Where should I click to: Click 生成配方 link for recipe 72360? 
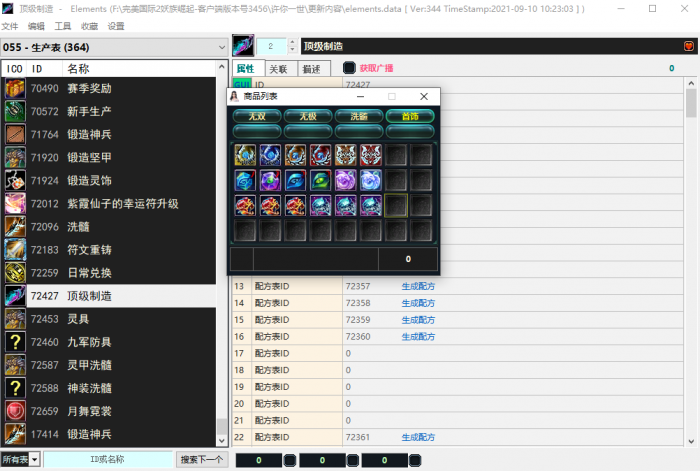coord(418,337)
